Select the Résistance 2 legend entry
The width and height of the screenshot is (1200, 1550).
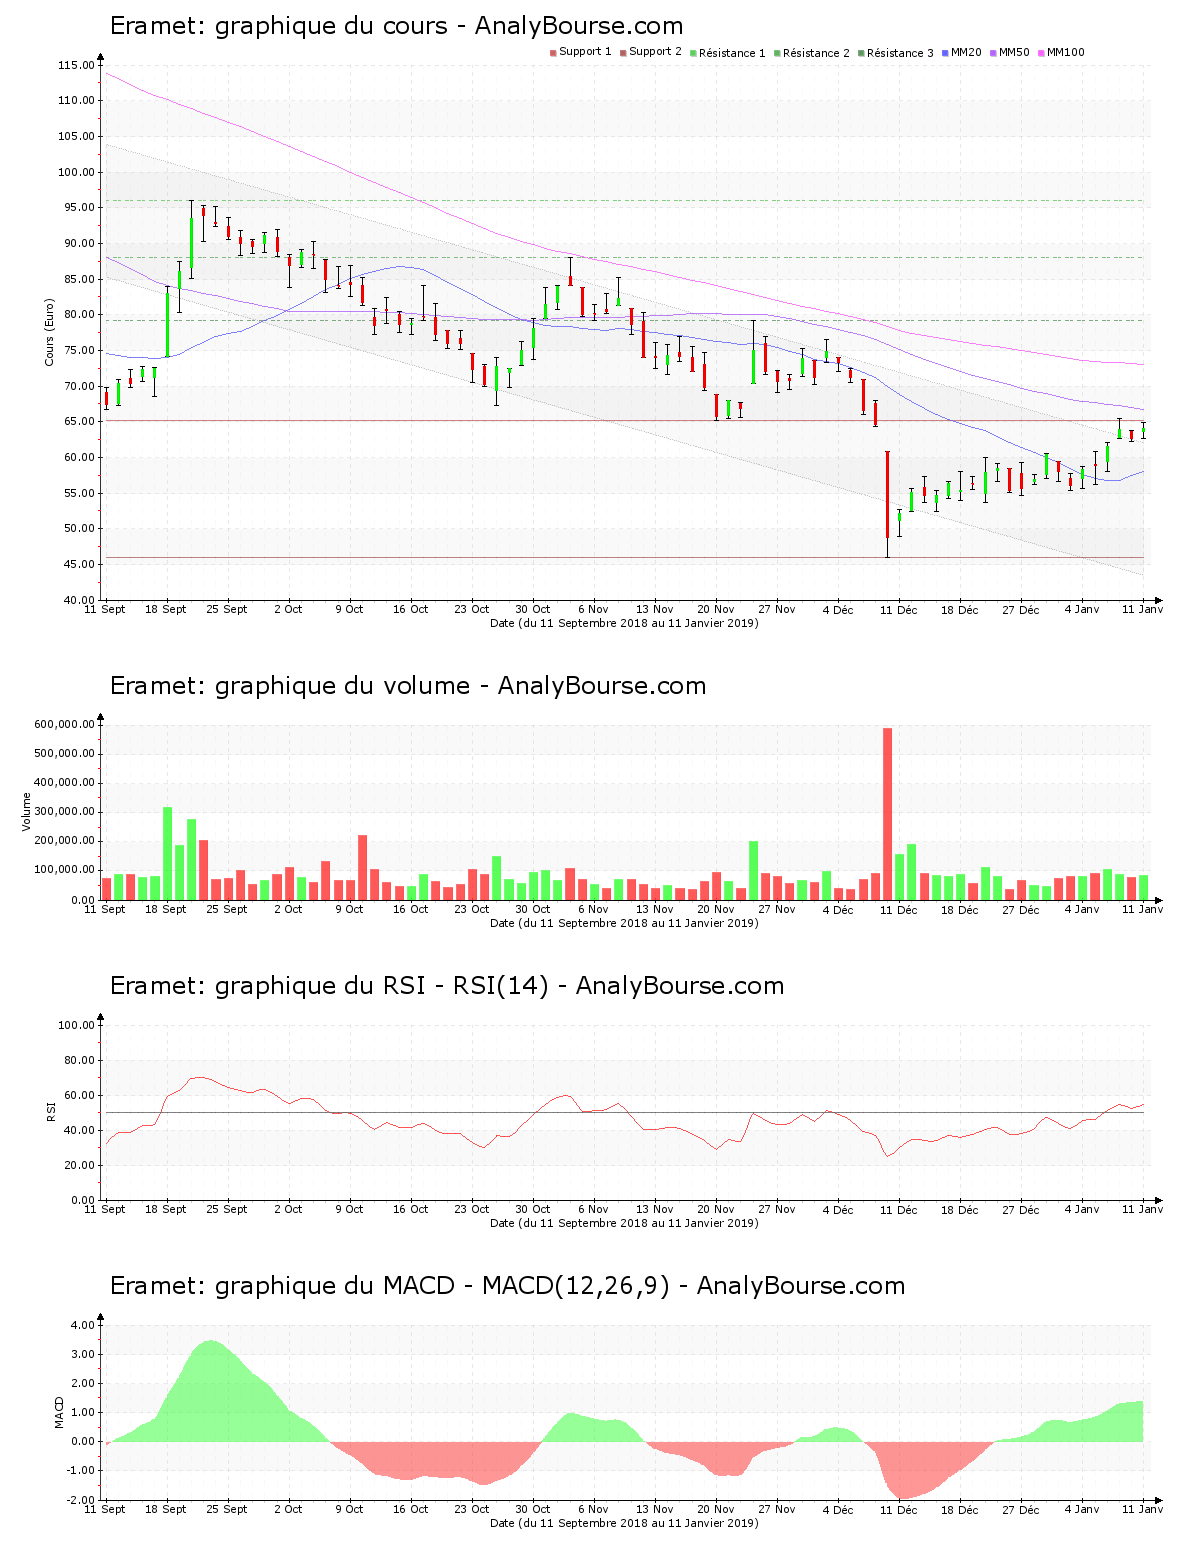[x=816, y=53]
